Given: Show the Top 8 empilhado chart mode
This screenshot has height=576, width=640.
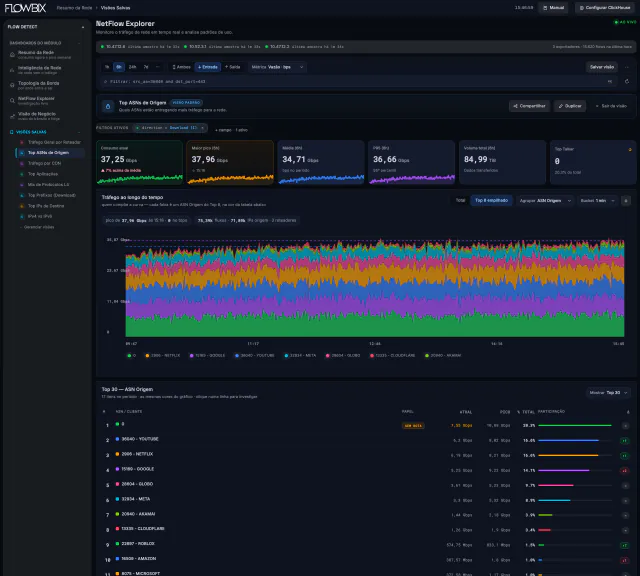Looking at the screenshot, I should pos(491,200).
